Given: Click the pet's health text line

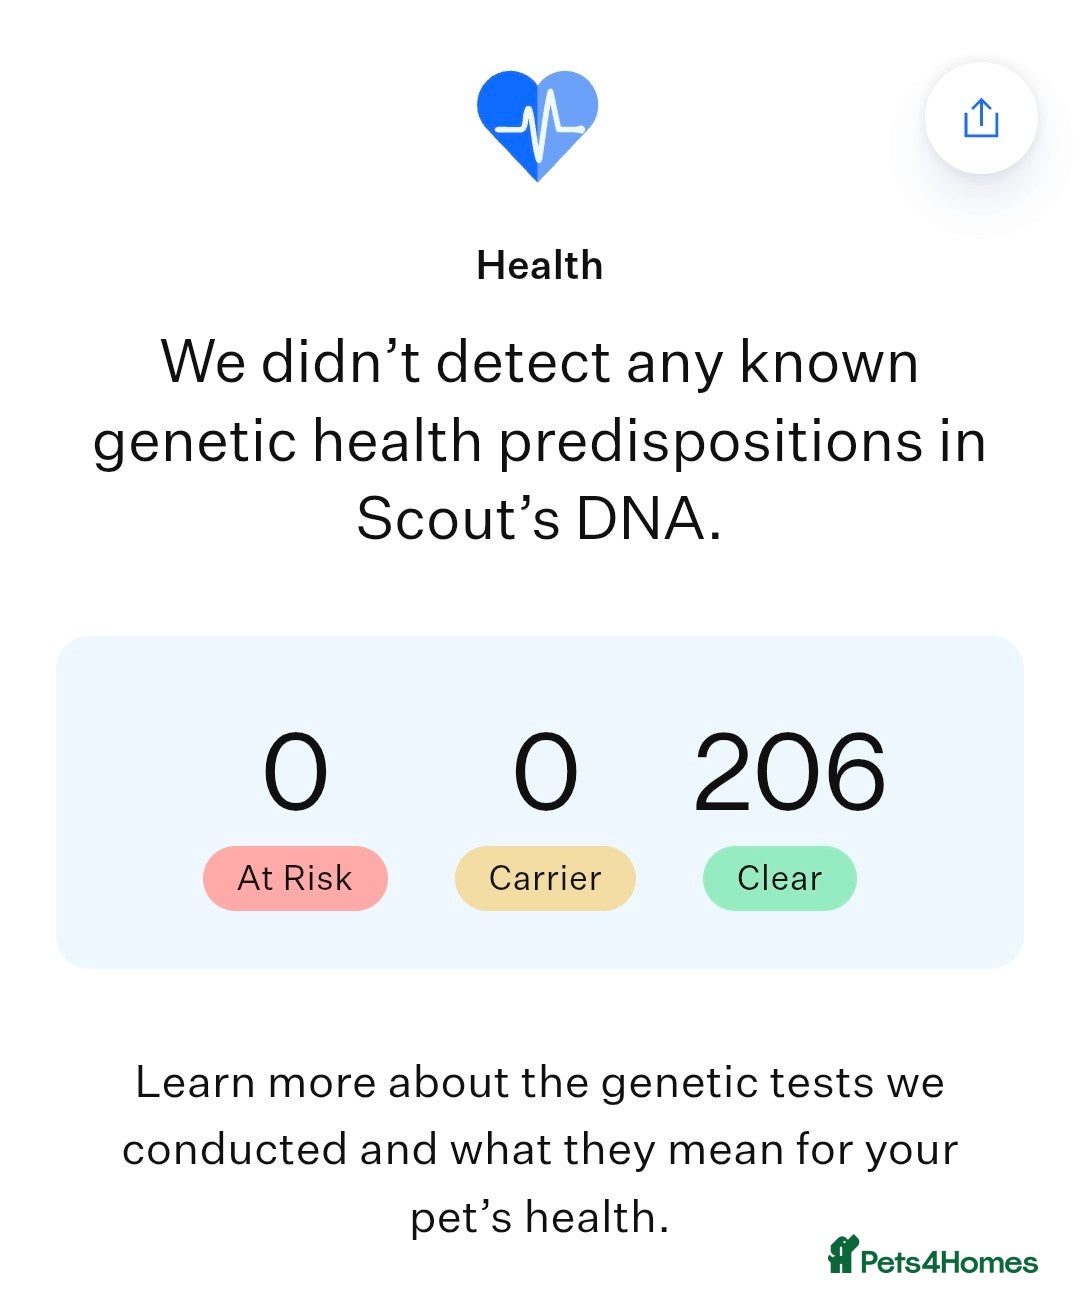Looking at the screenshot, I should tap(540, 1218).
